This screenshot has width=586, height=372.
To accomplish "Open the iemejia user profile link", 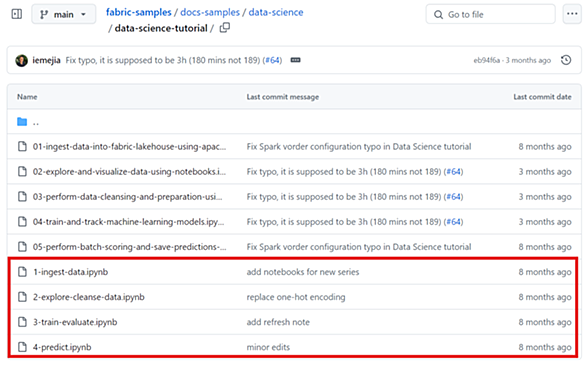I will tap(46, 60).
